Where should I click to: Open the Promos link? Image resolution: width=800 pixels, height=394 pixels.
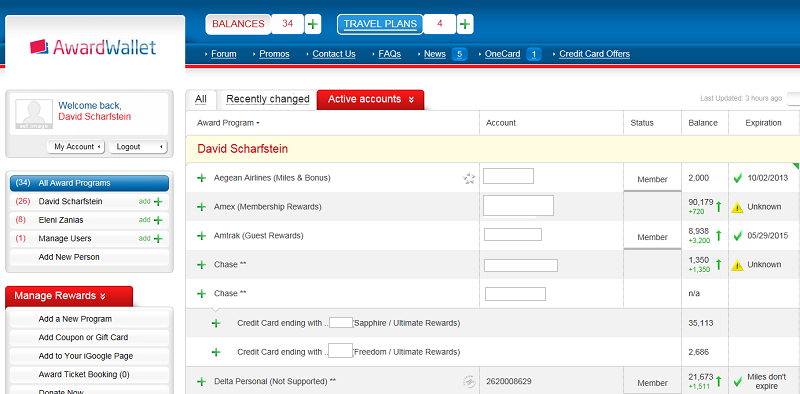tap(274, 54)
